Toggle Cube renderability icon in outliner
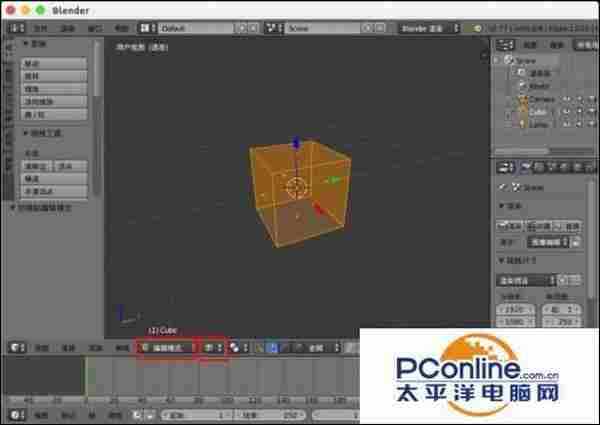600x425 pixels. click(591, 112)
